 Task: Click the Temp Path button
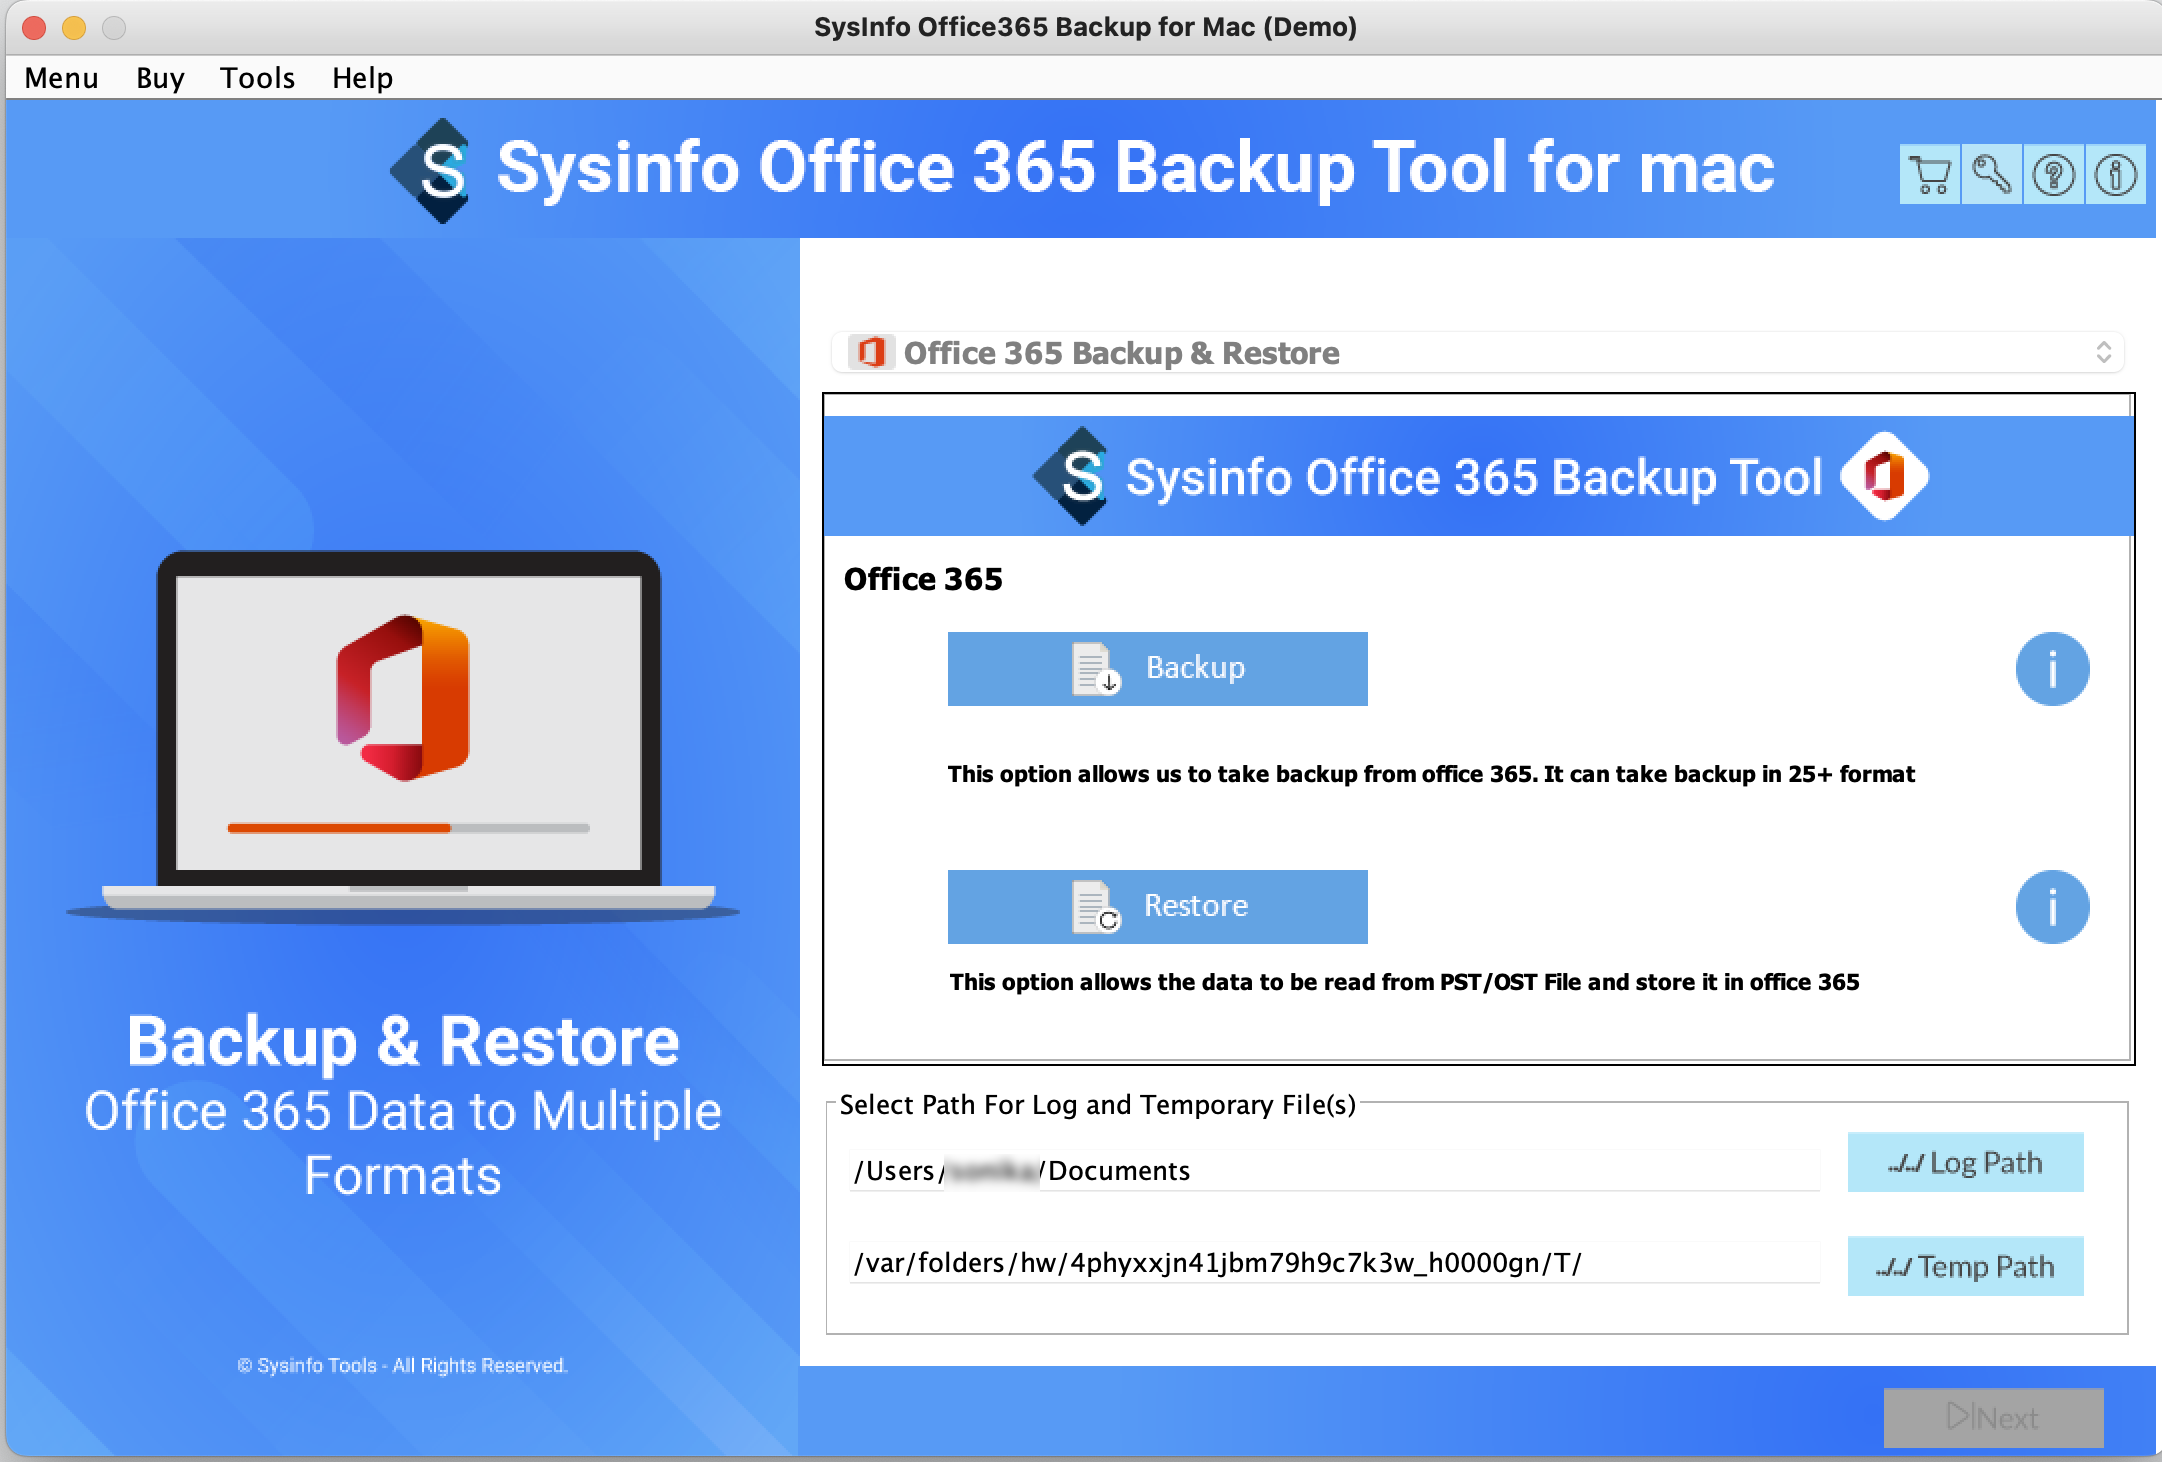click(x=1964, y=1266)
